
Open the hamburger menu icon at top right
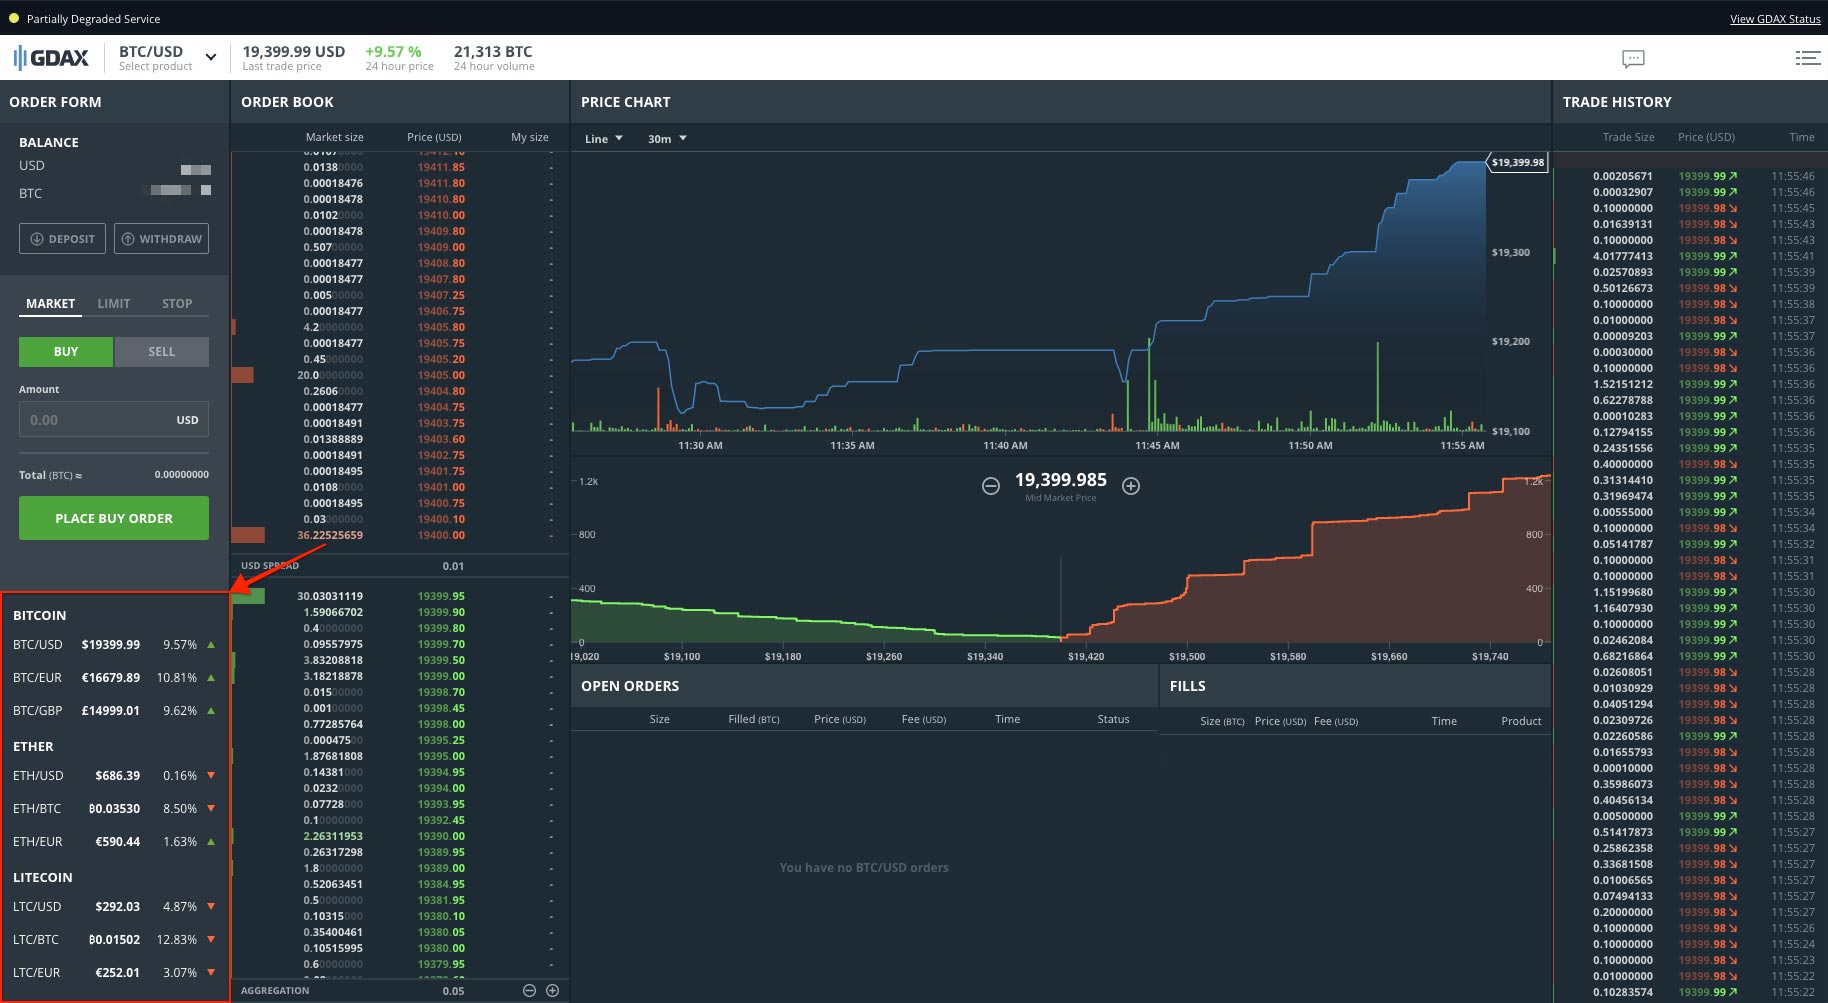[1807, 58]
